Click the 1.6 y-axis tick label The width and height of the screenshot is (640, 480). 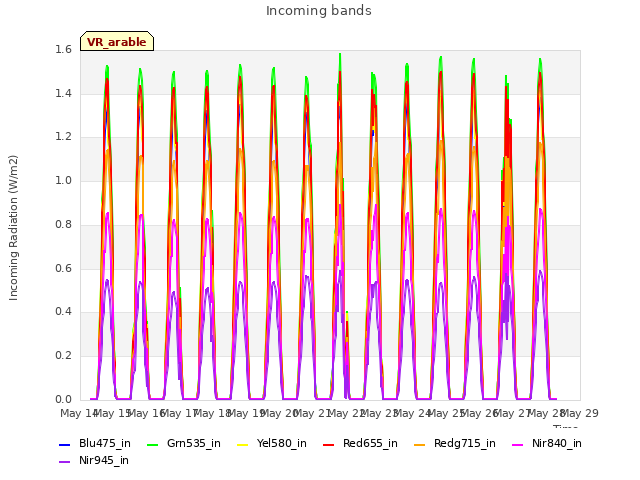[63, 50]
